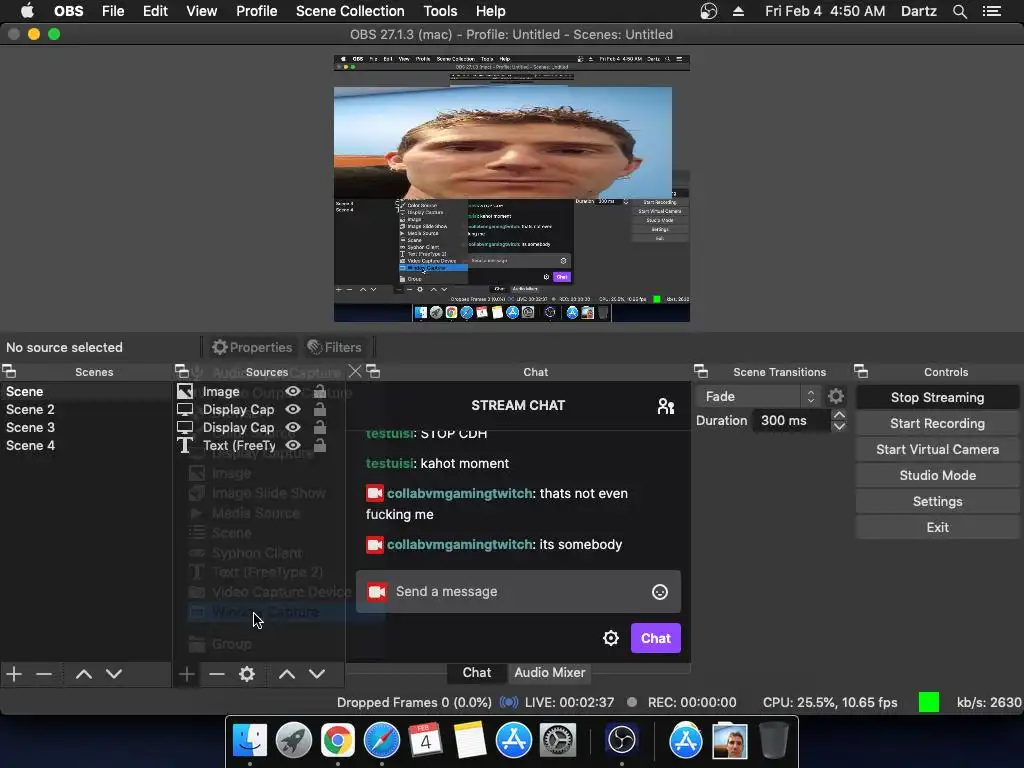Pop out the Chat dock panel icon

[x=373, y=372]
